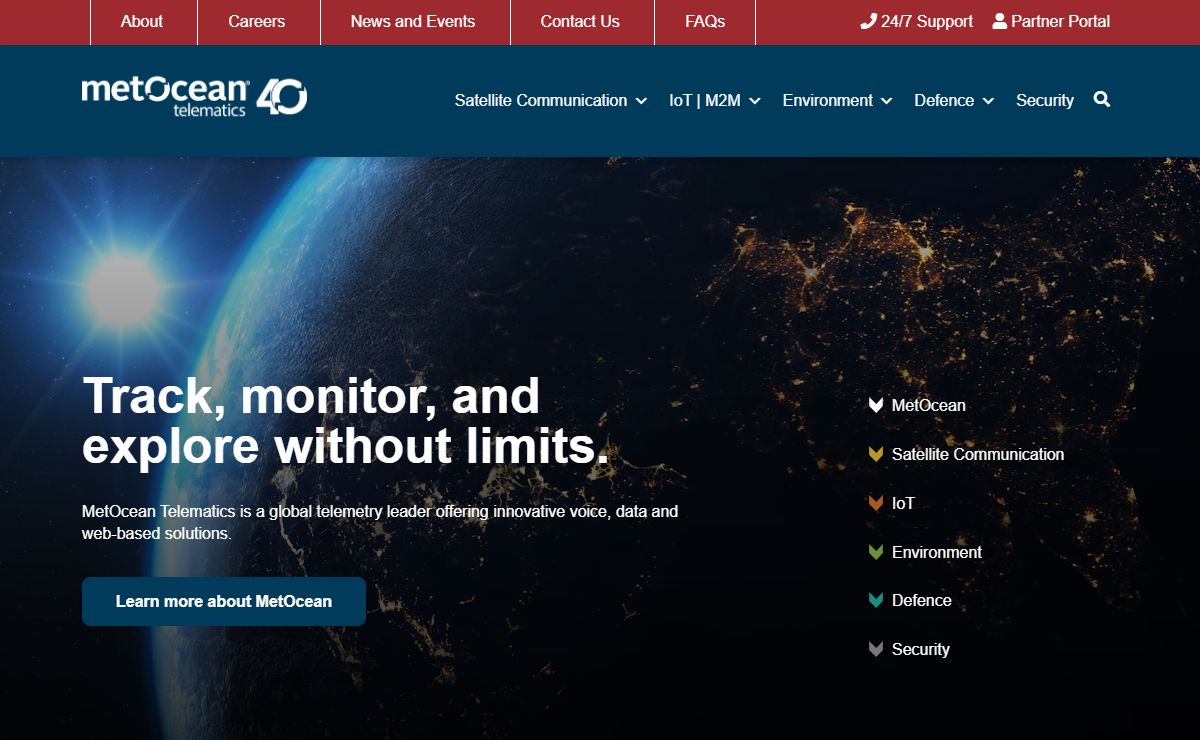Viewport: 1200px width, 740px height.
Task: Select Security text in hero list
Action: click(x=921, y=649)
